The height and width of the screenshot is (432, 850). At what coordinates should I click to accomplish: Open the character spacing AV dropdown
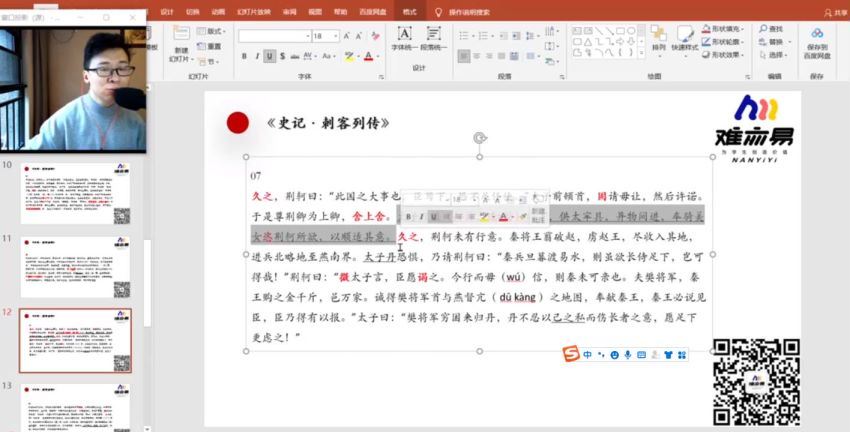coord(311,56)
